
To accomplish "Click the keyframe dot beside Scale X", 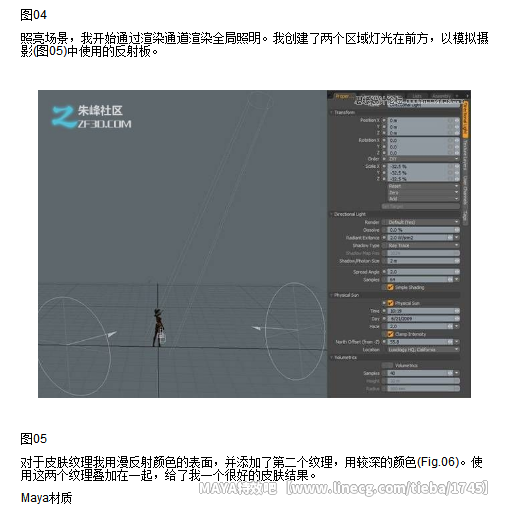I will [384, 166].
